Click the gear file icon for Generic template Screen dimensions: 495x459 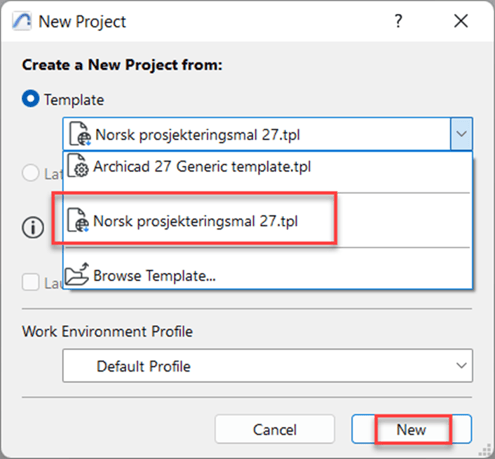point(78,166)
